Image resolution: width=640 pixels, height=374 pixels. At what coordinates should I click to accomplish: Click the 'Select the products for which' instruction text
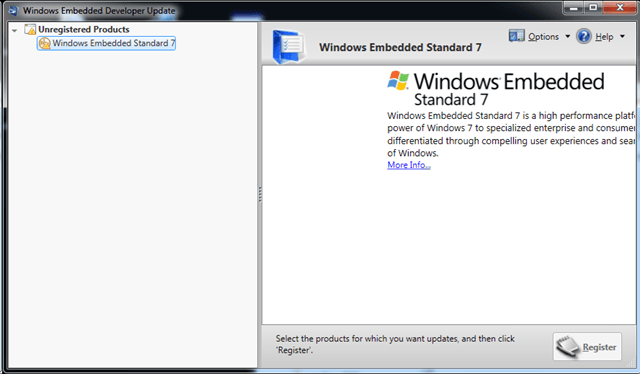(395, 344)
